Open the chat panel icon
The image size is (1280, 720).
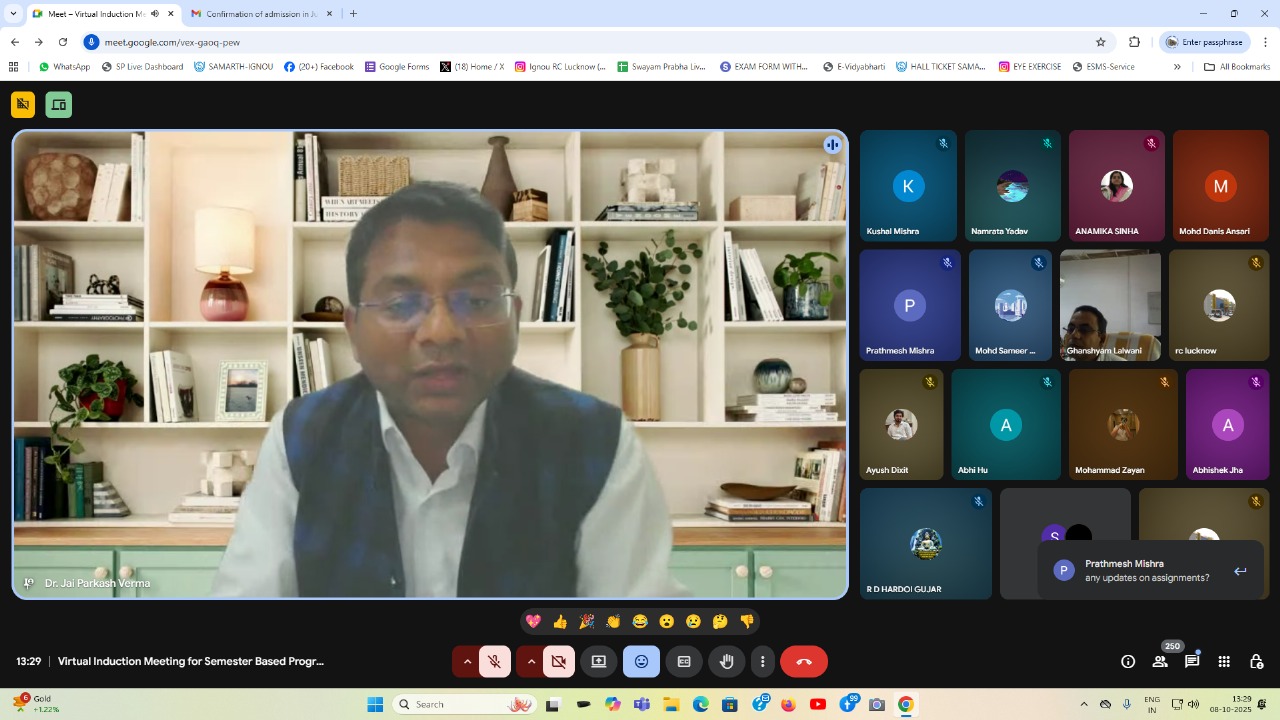(1192, 662)
